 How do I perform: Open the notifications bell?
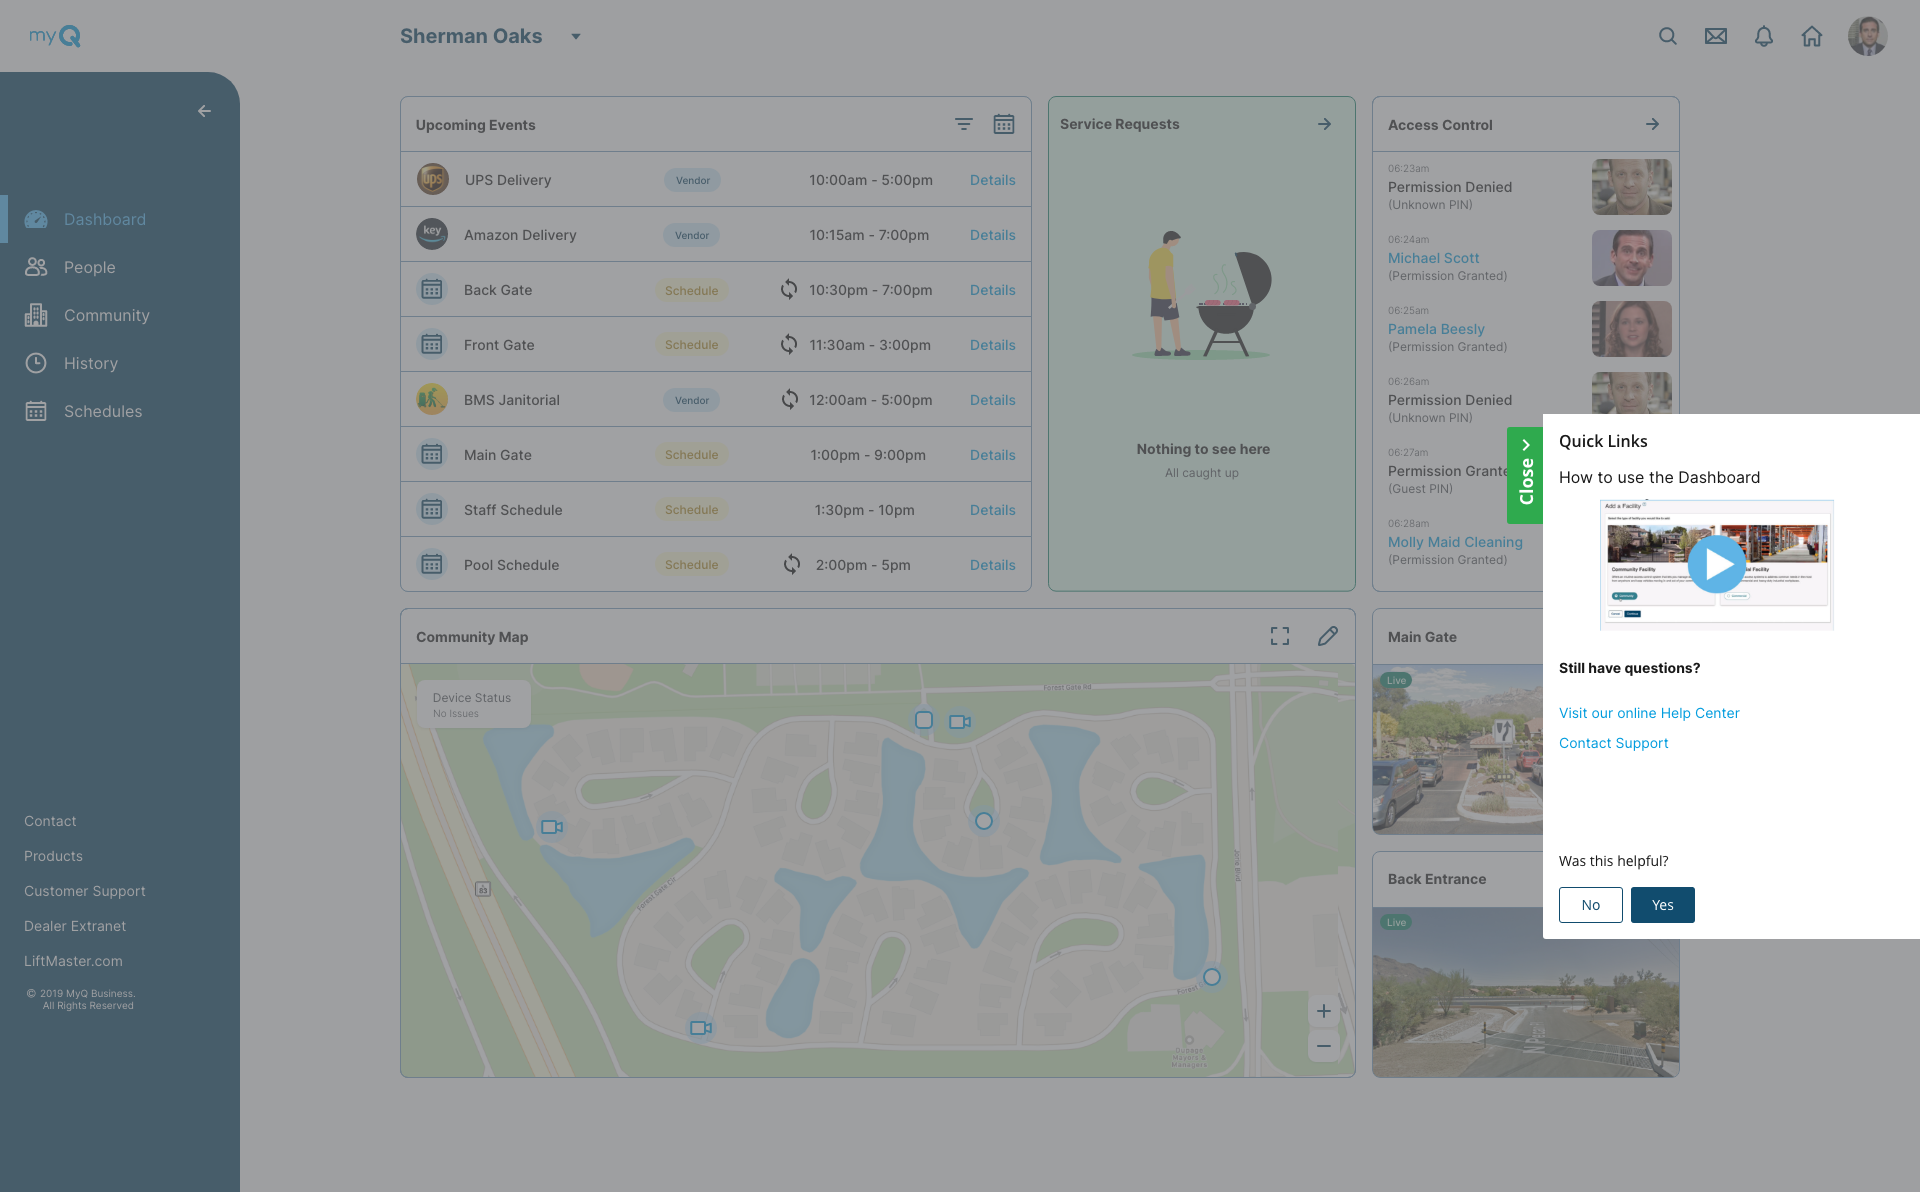1764,36
